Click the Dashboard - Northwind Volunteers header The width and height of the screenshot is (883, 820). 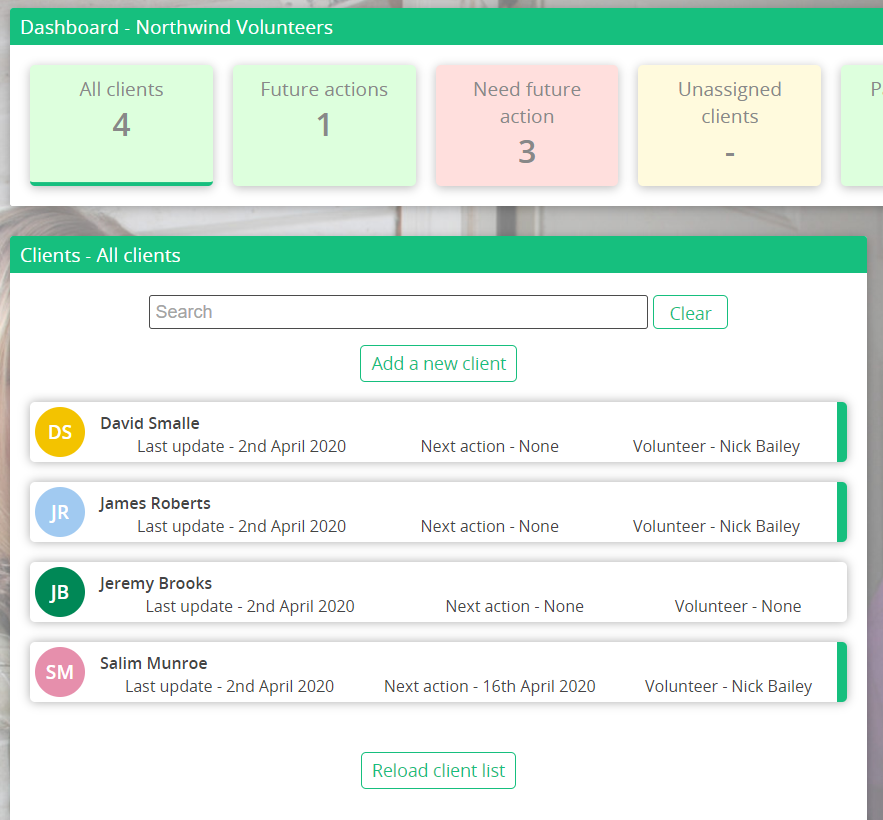[x=177, y=27]
